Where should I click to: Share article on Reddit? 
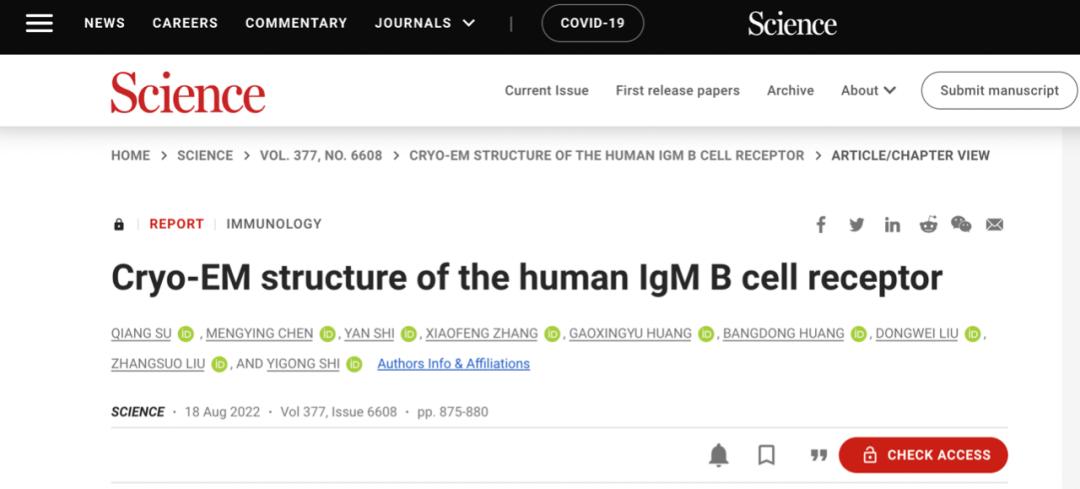pos(928,224)
